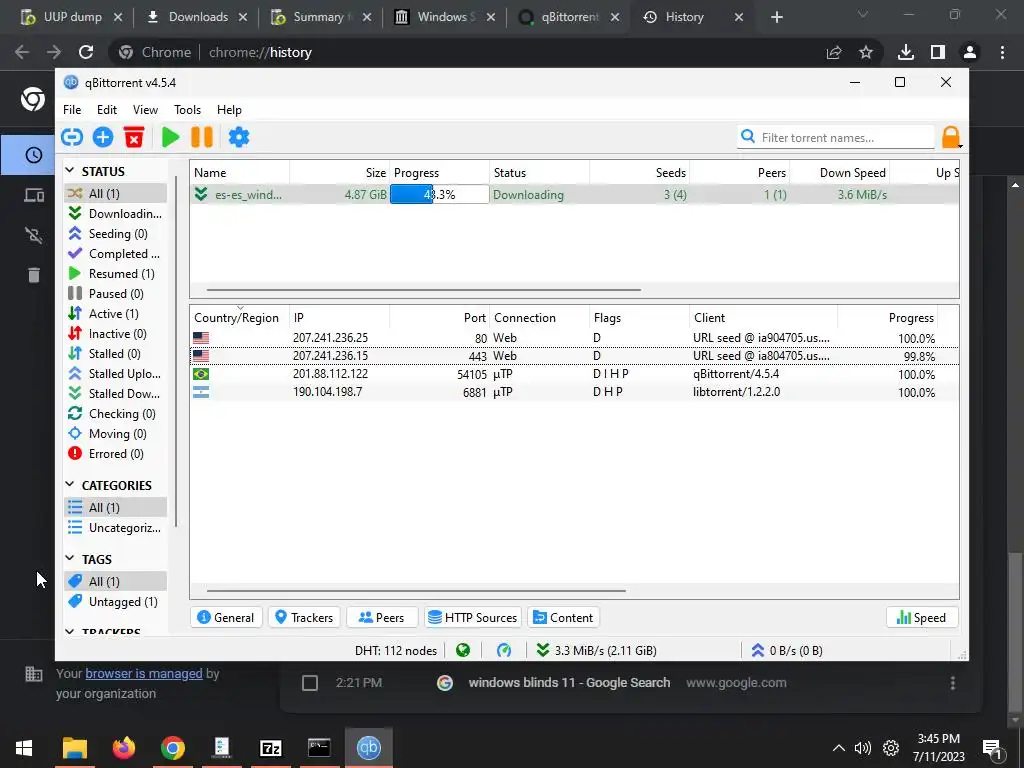1024x768 pixels.
Task: Click the upload speed 0 B/s status
Action: coord(786,650)
